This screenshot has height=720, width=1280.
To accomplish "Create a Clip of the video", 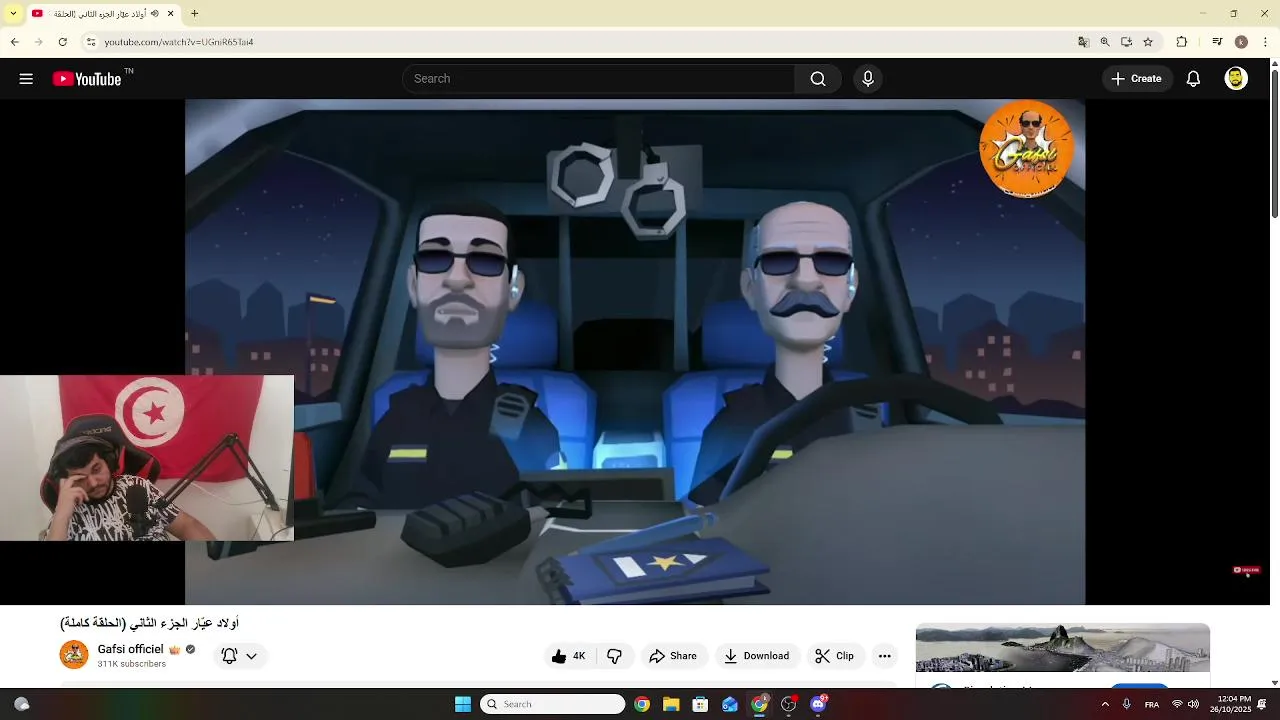I will (834, 656).
